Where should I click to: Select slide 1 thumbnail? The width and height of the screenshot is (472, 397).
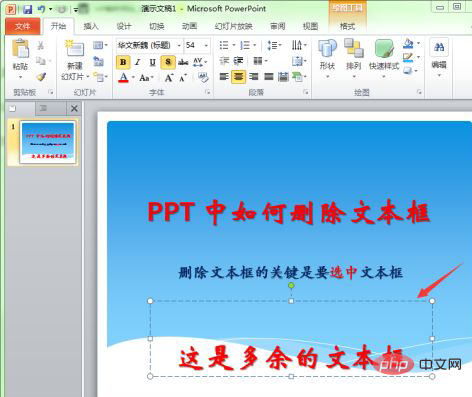[x=48, y=142]
